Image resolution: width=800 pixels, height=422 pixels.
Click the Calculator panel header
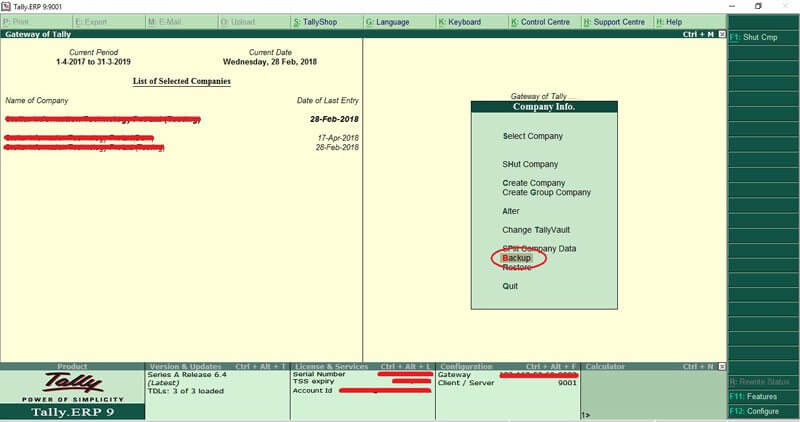pos(605,366)
